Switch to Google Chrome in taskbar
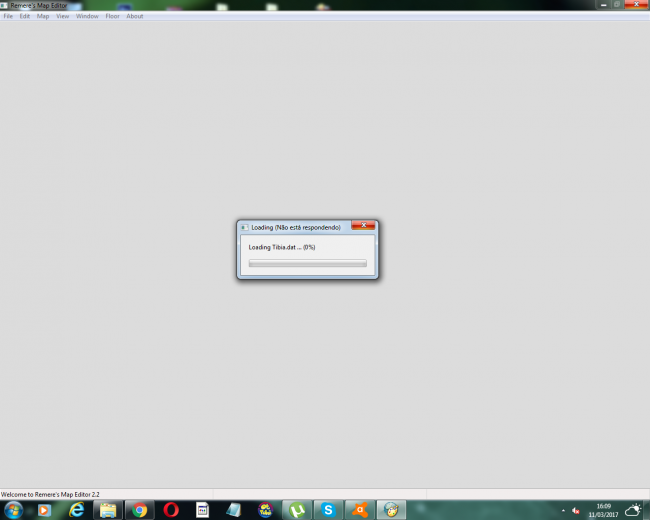The image size is (650, 520). (140, 510)
